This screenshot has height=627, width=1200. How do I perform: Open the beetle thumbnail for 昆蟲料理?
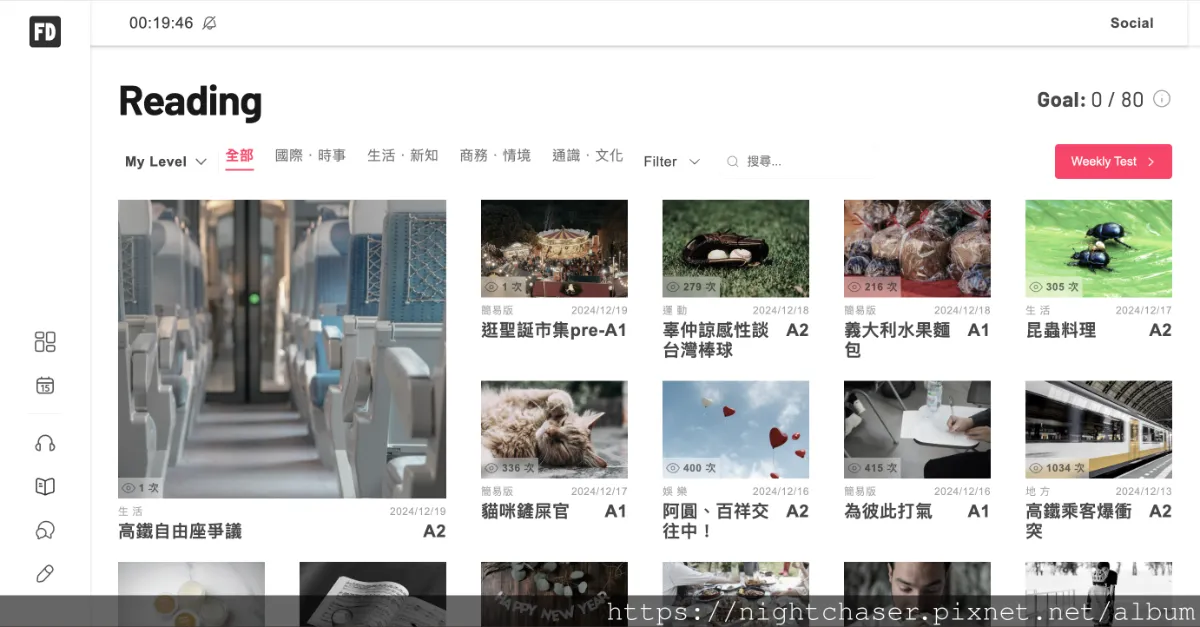tap(1098, 248)
